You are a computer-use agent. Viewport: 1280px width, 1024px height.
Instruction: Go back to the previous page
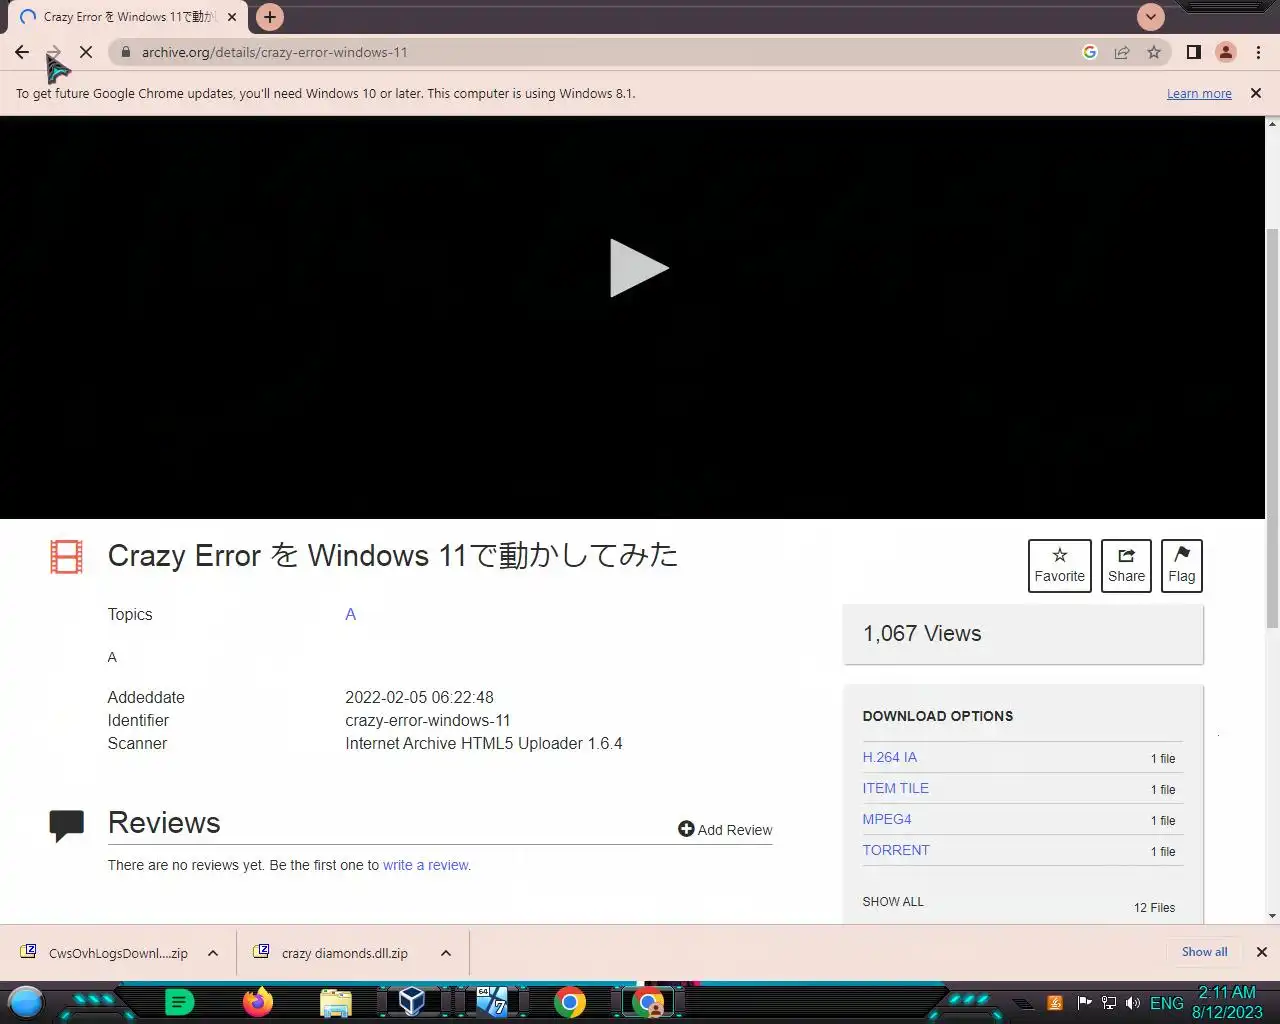click(22, 52)
